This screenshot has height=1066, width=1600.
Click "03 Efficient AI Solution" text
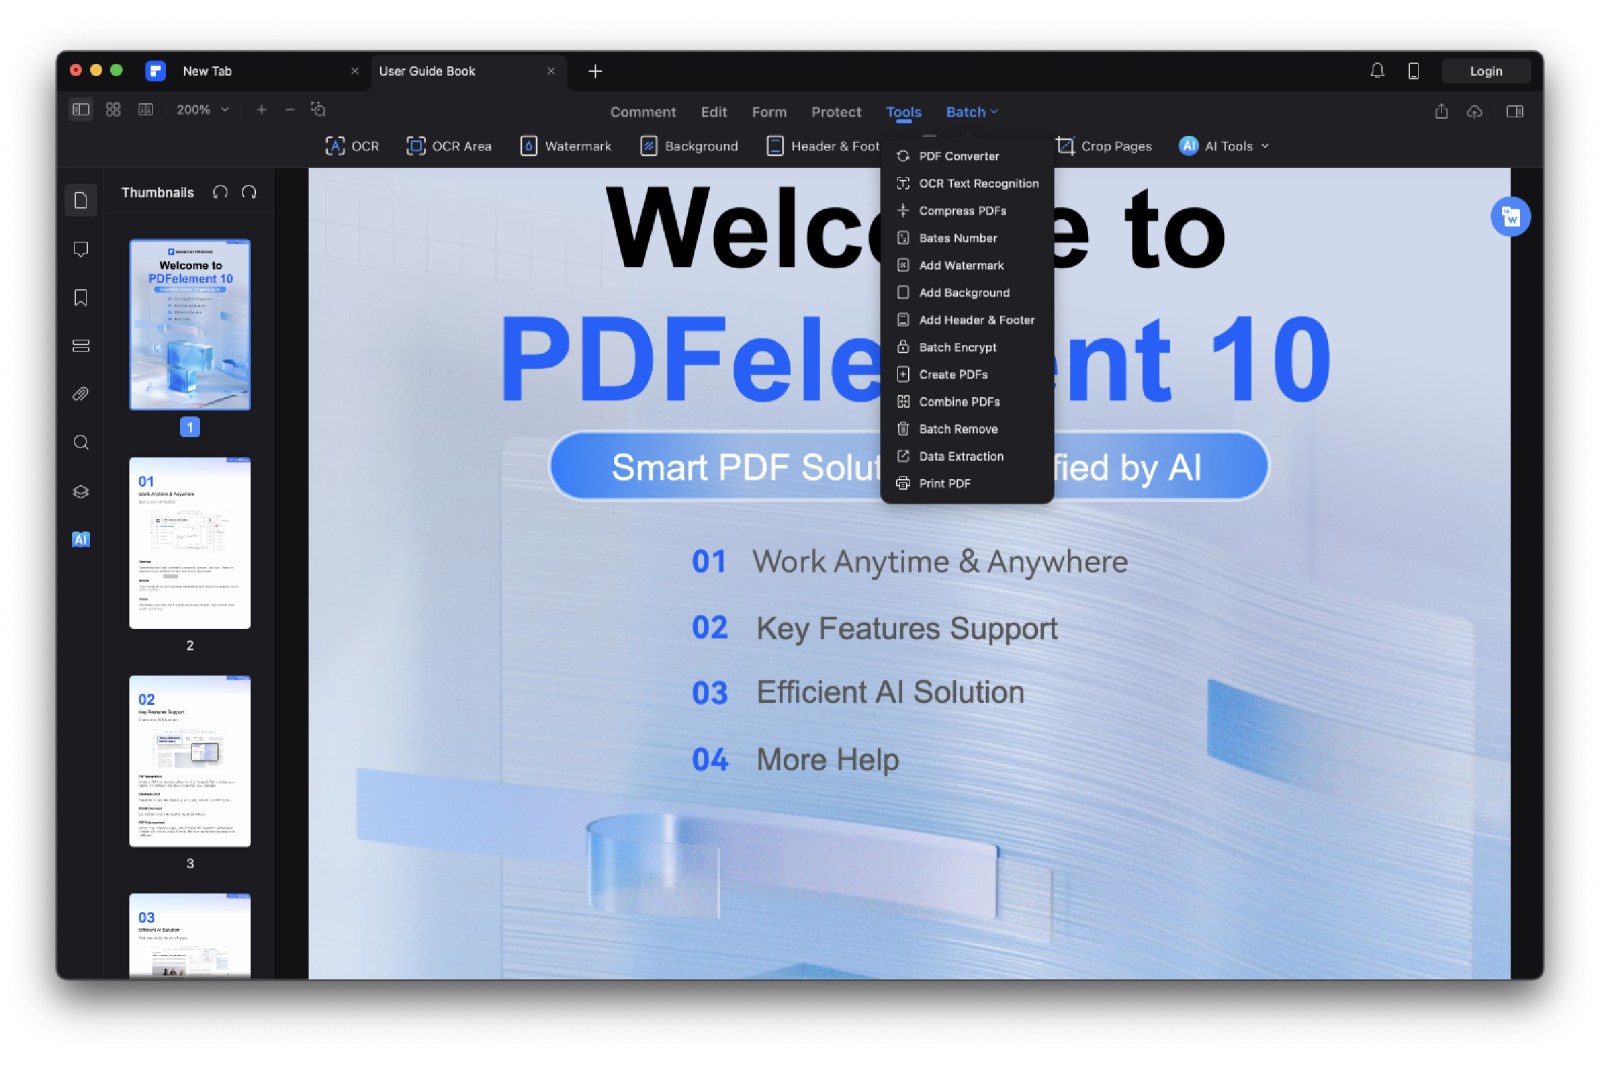pyautogui.click(x=858, y=692)
